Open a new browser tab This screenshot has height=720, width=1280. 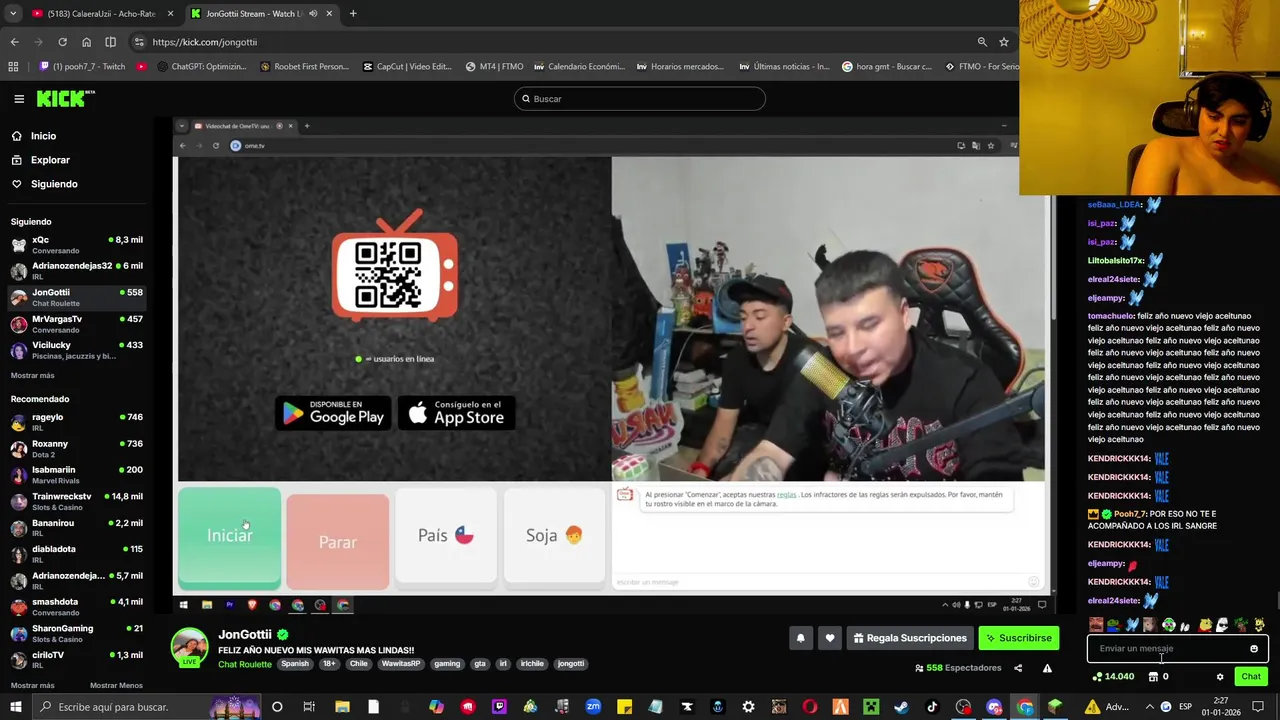(353, 14)
